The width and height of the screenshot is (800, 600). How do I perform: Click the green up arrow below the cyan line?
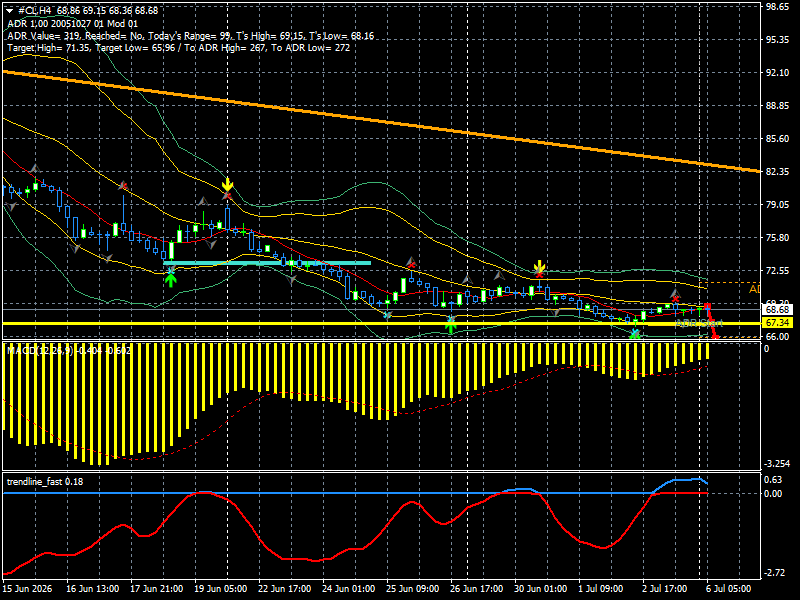[171, 279]
